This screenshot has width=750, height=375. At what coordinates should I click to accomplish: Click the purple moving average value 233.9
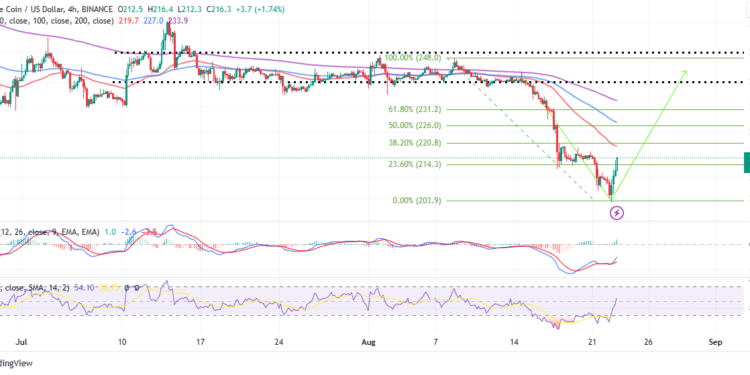point(178,21)
